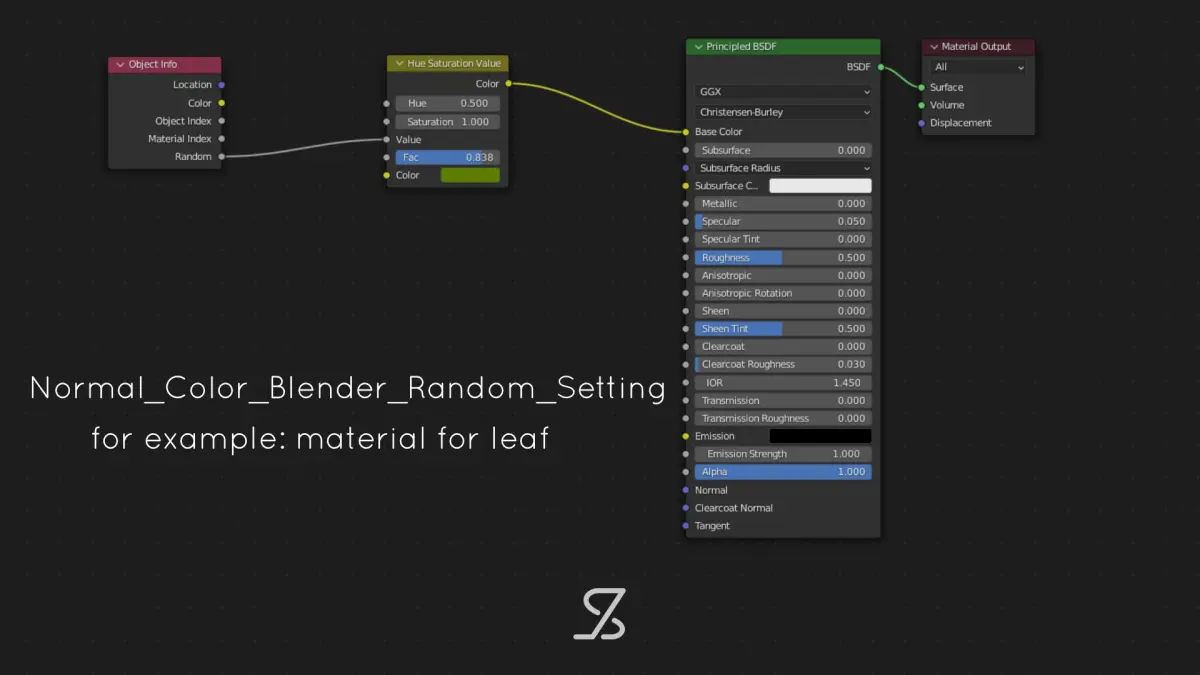Click the Volume input socket
1200x675 pixels.
click(x=921, y=105)
